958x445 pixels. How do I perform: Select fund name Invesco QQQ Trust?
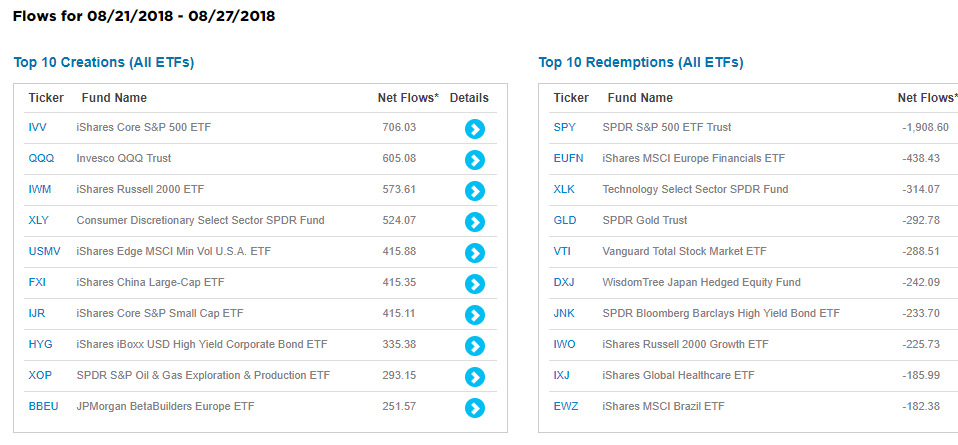coord(124,158)
